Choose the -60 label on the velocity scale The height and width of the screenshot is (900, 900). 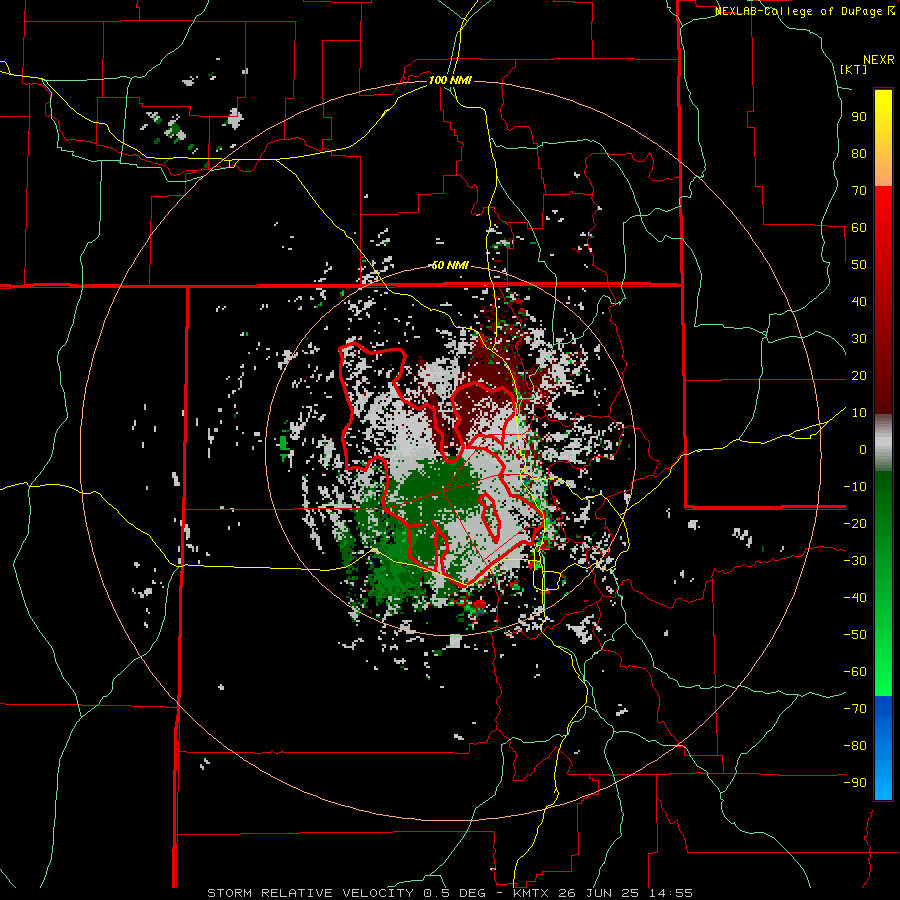tap(855, 672)
